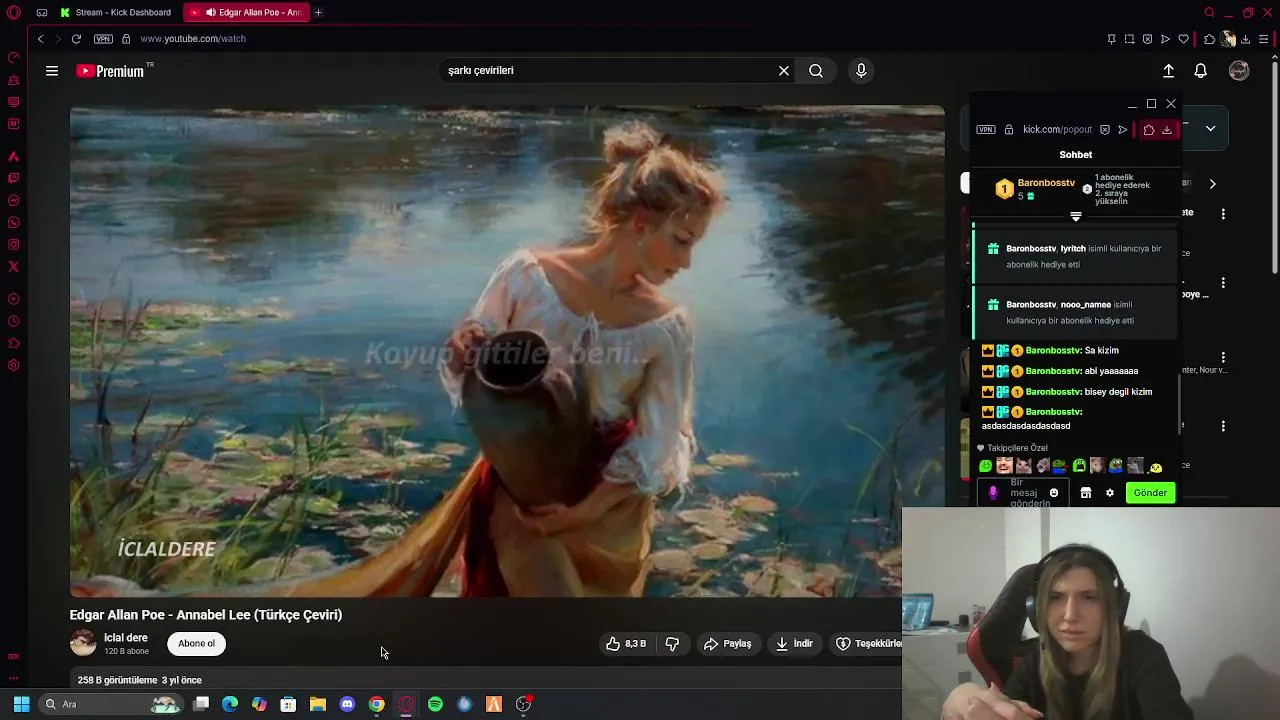Open Kick popout extensions cube icon

[1148, 130]
